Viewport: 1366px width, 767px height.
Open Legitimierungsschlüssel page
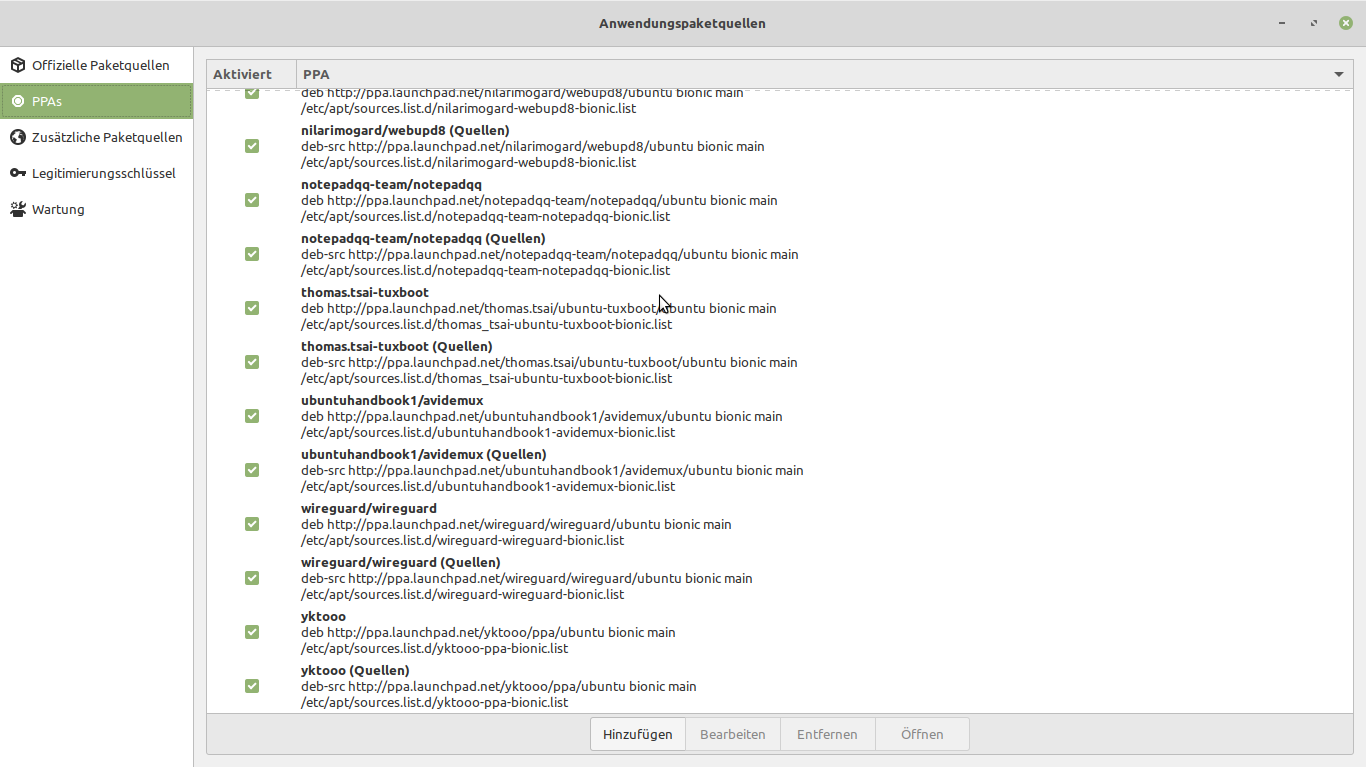point(97,173)
